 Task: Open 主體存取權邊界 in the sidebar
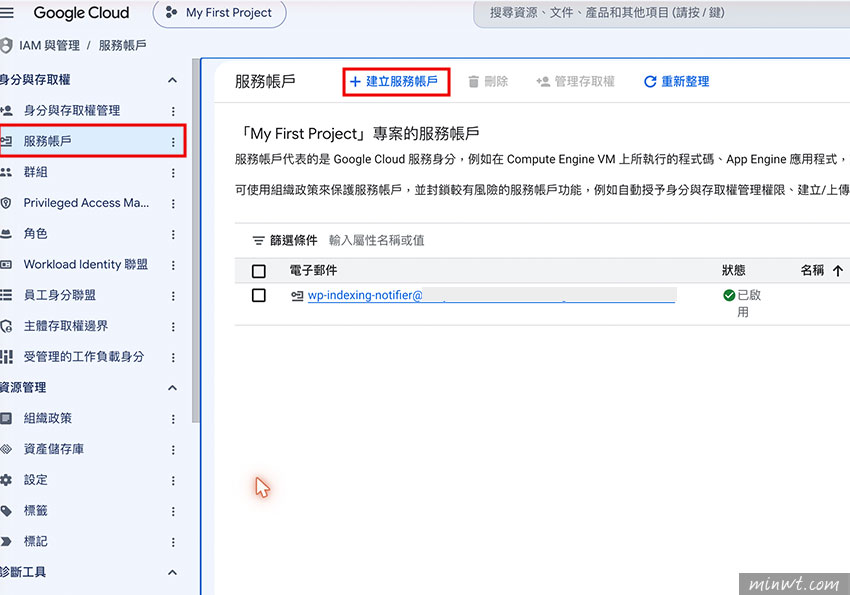[x=66, y=326]
